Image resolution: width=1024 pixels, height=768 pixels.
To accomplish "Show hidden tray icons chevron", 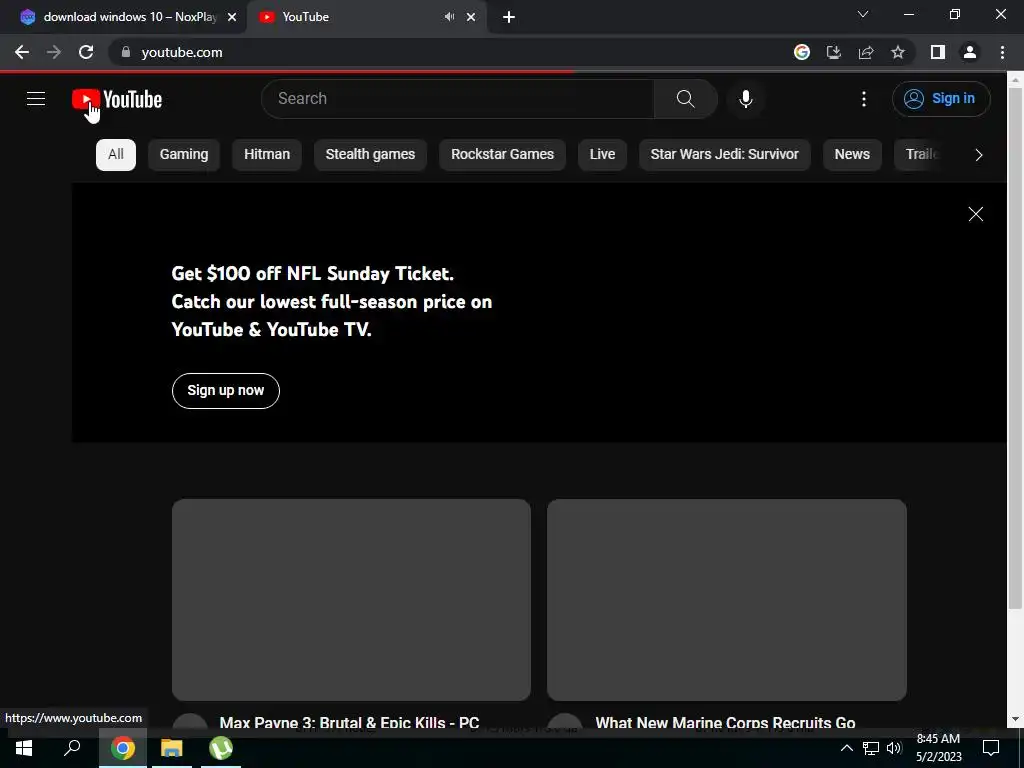I will tap(846, 748).
